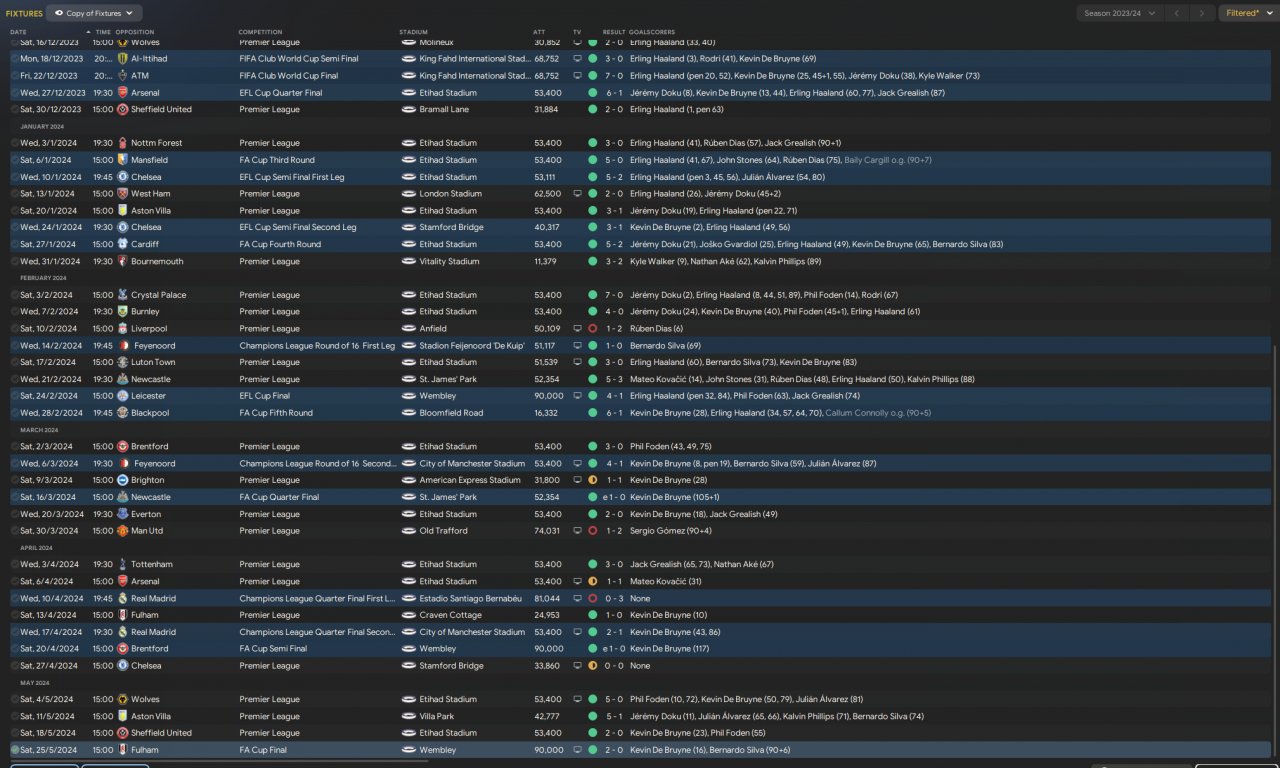Click the Blackpool club badge

pos(123,413)
